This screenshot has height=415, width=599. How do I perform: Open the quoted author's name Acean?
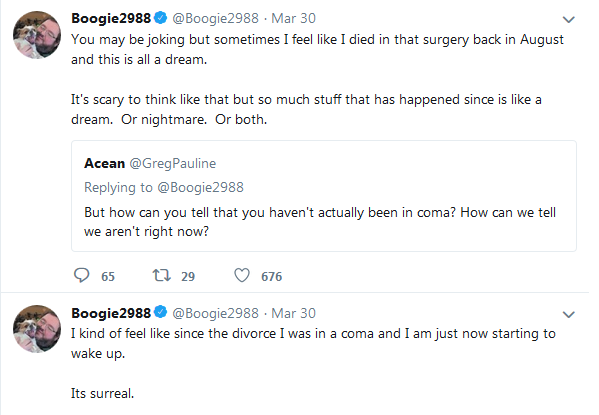[104, 164]
